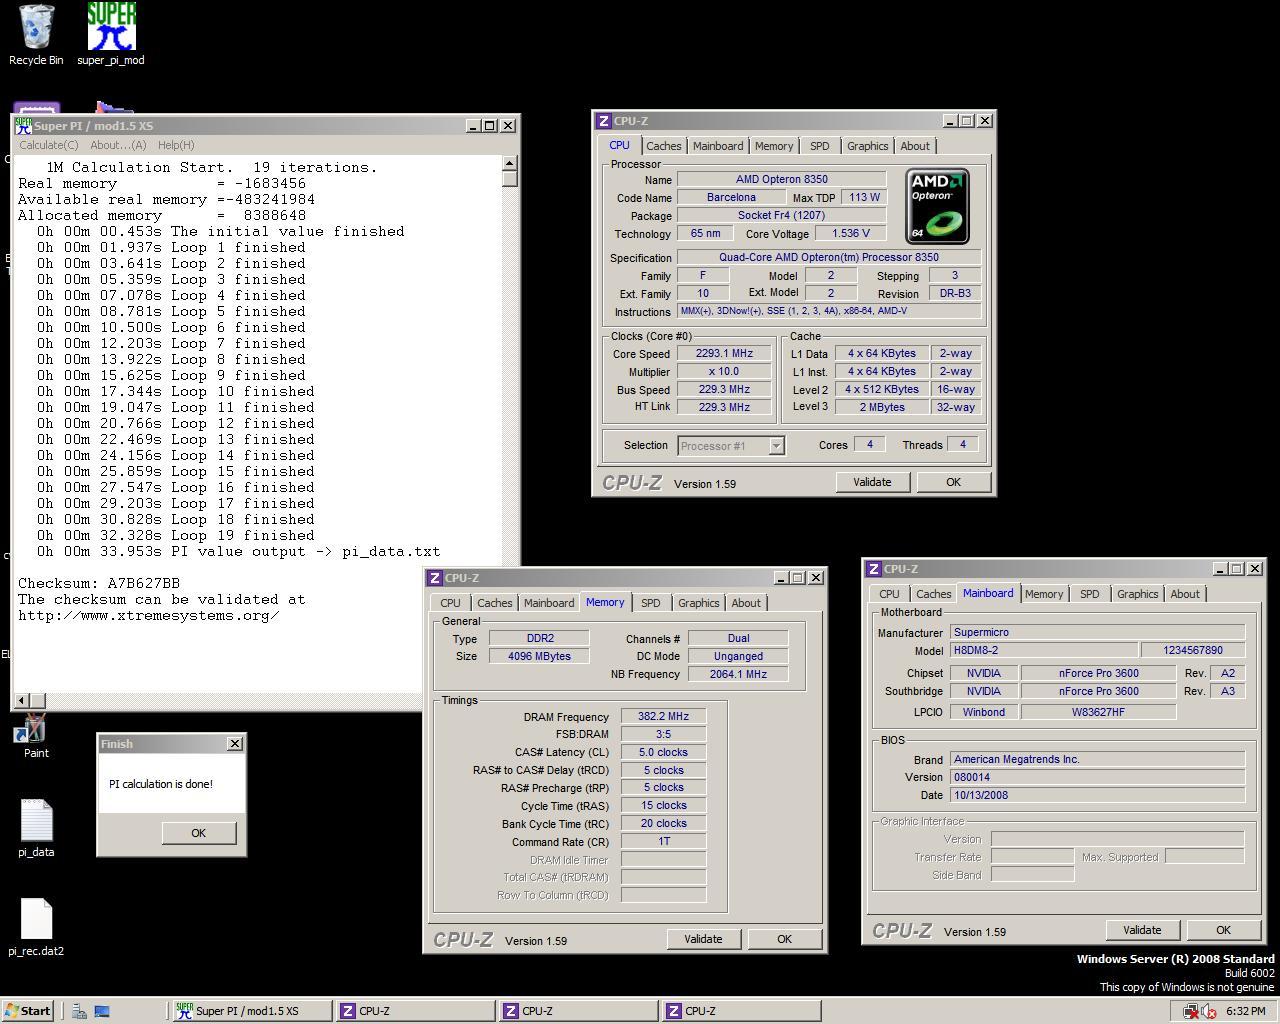Select the pi_rec.dat2 file icon
1280x1024 pixels.
(x=36, y=926)
